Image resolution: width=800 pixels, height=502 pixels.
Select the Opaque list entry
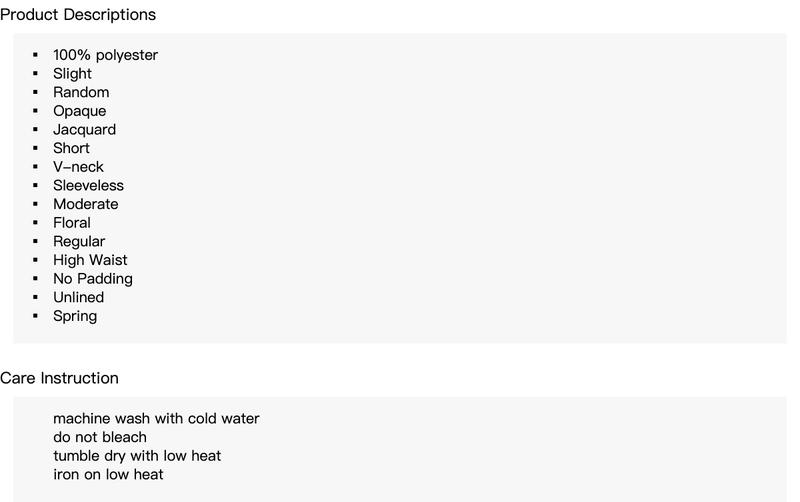80,111
